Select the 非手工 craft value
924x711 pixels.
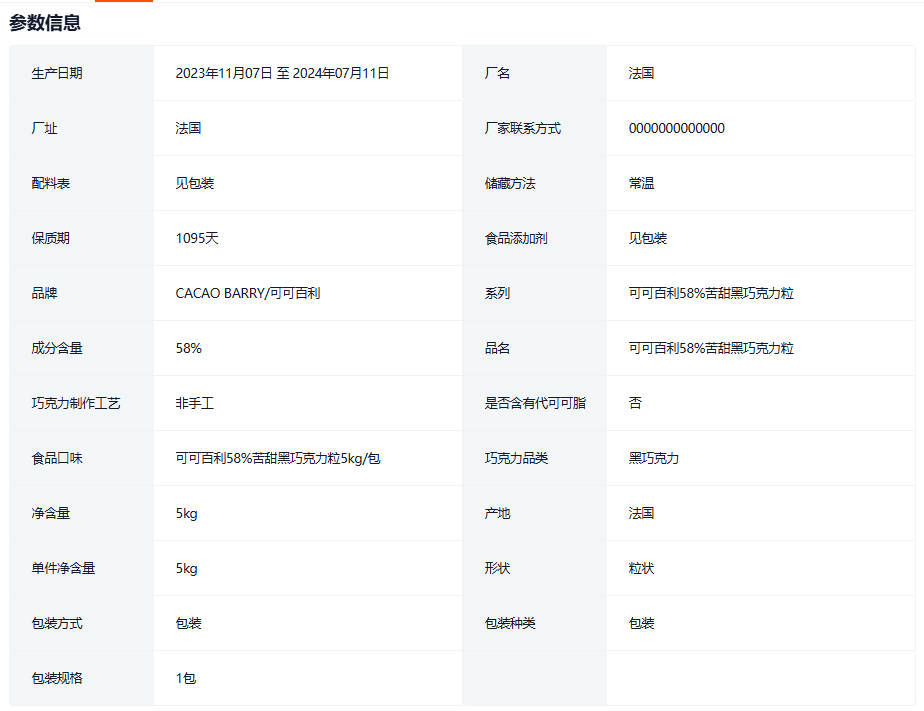click(x=194, y=403)
